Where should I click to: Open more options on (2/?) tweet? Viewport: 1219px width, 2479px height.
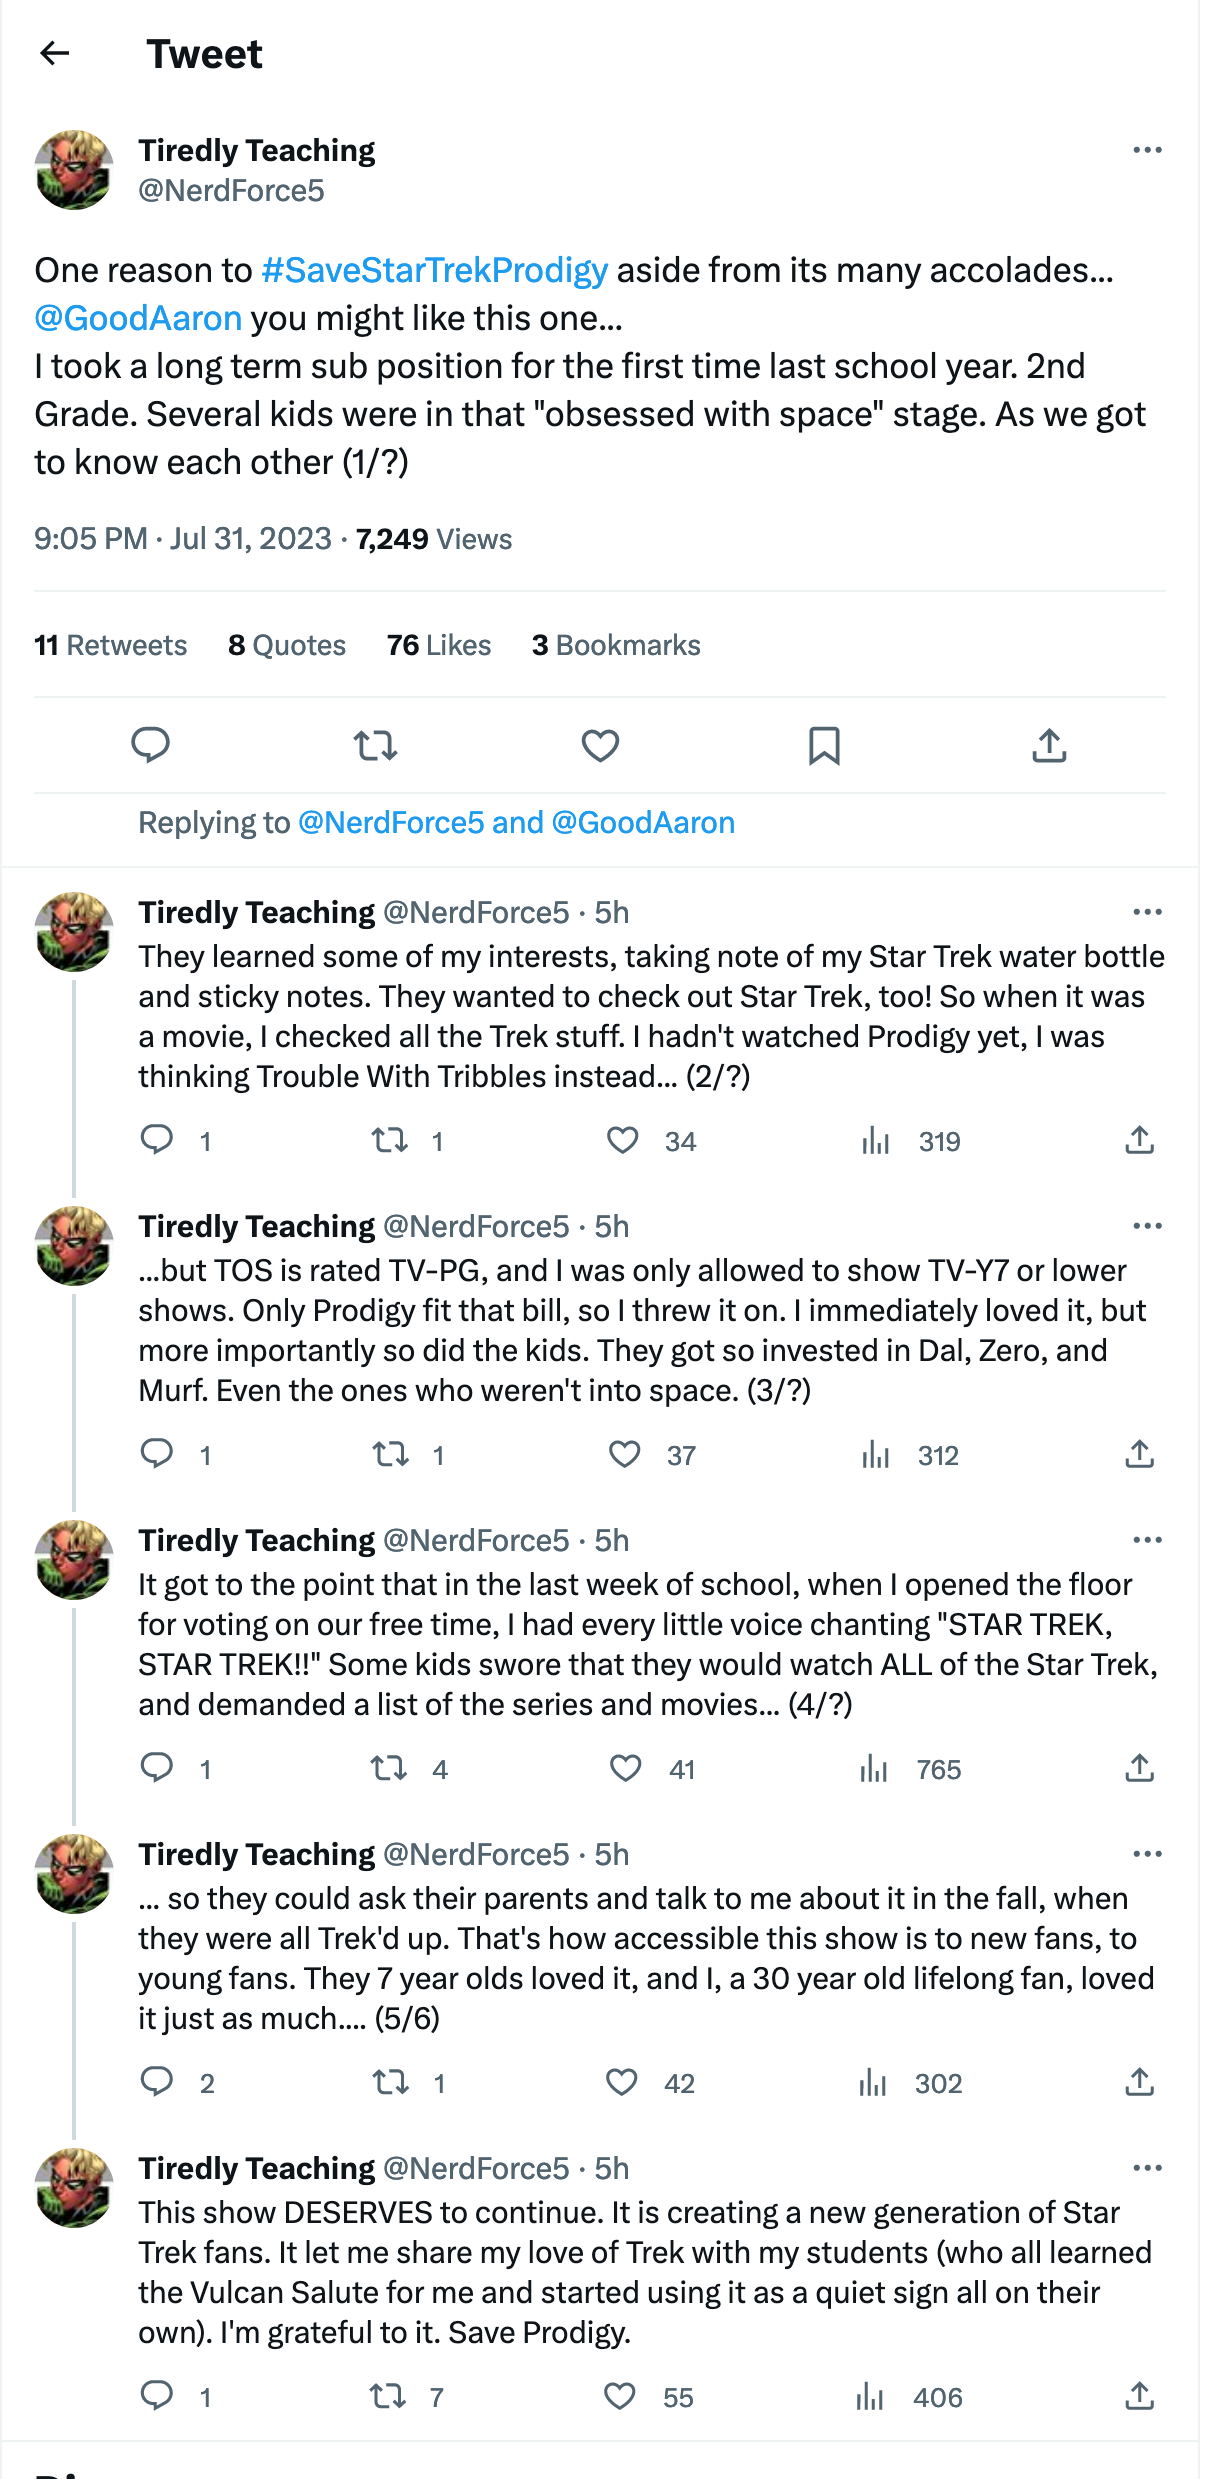point(1147,912)
